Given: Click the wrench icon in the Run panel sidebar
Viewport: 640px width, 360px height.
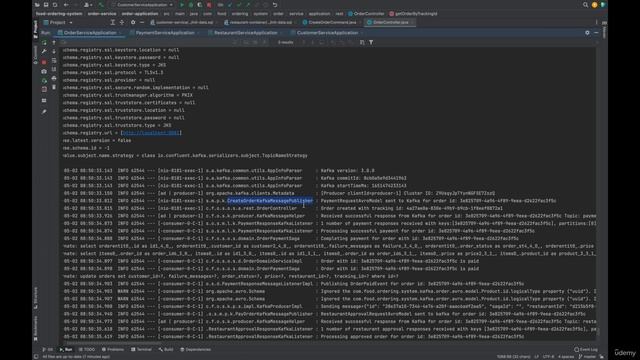Looking at the screenshot, I should click(x=44, y=52).
